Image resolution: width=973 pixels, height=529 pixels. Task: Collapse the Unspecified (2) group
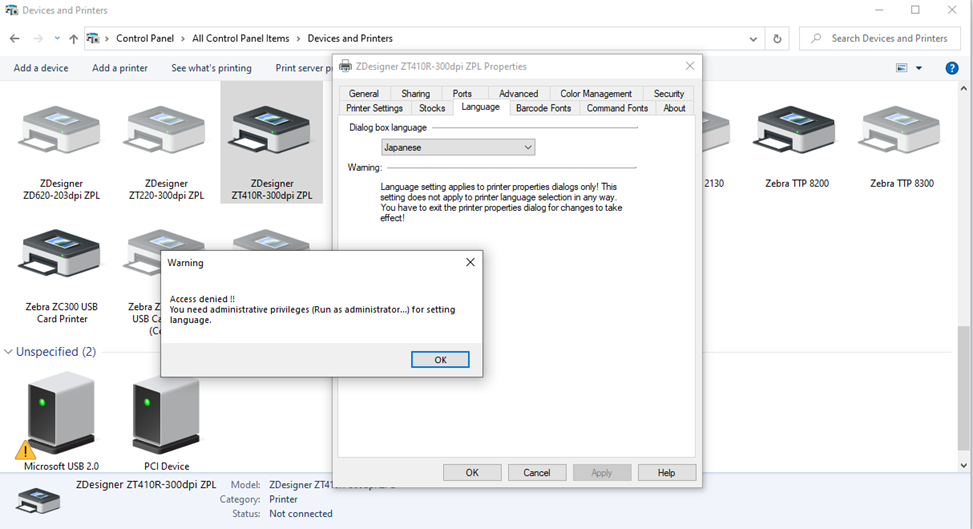coord(8,351)
